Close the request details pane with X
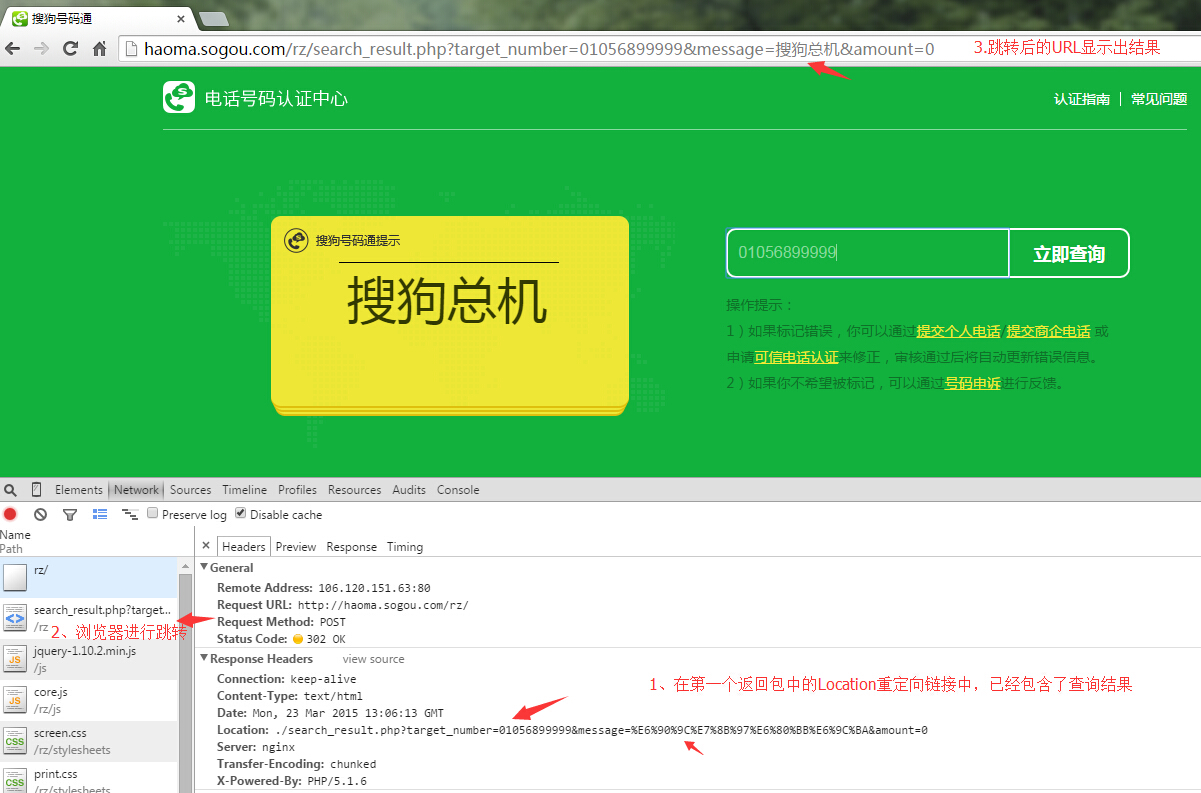Viewport: 1201px width, 793px height. point(206,546)
